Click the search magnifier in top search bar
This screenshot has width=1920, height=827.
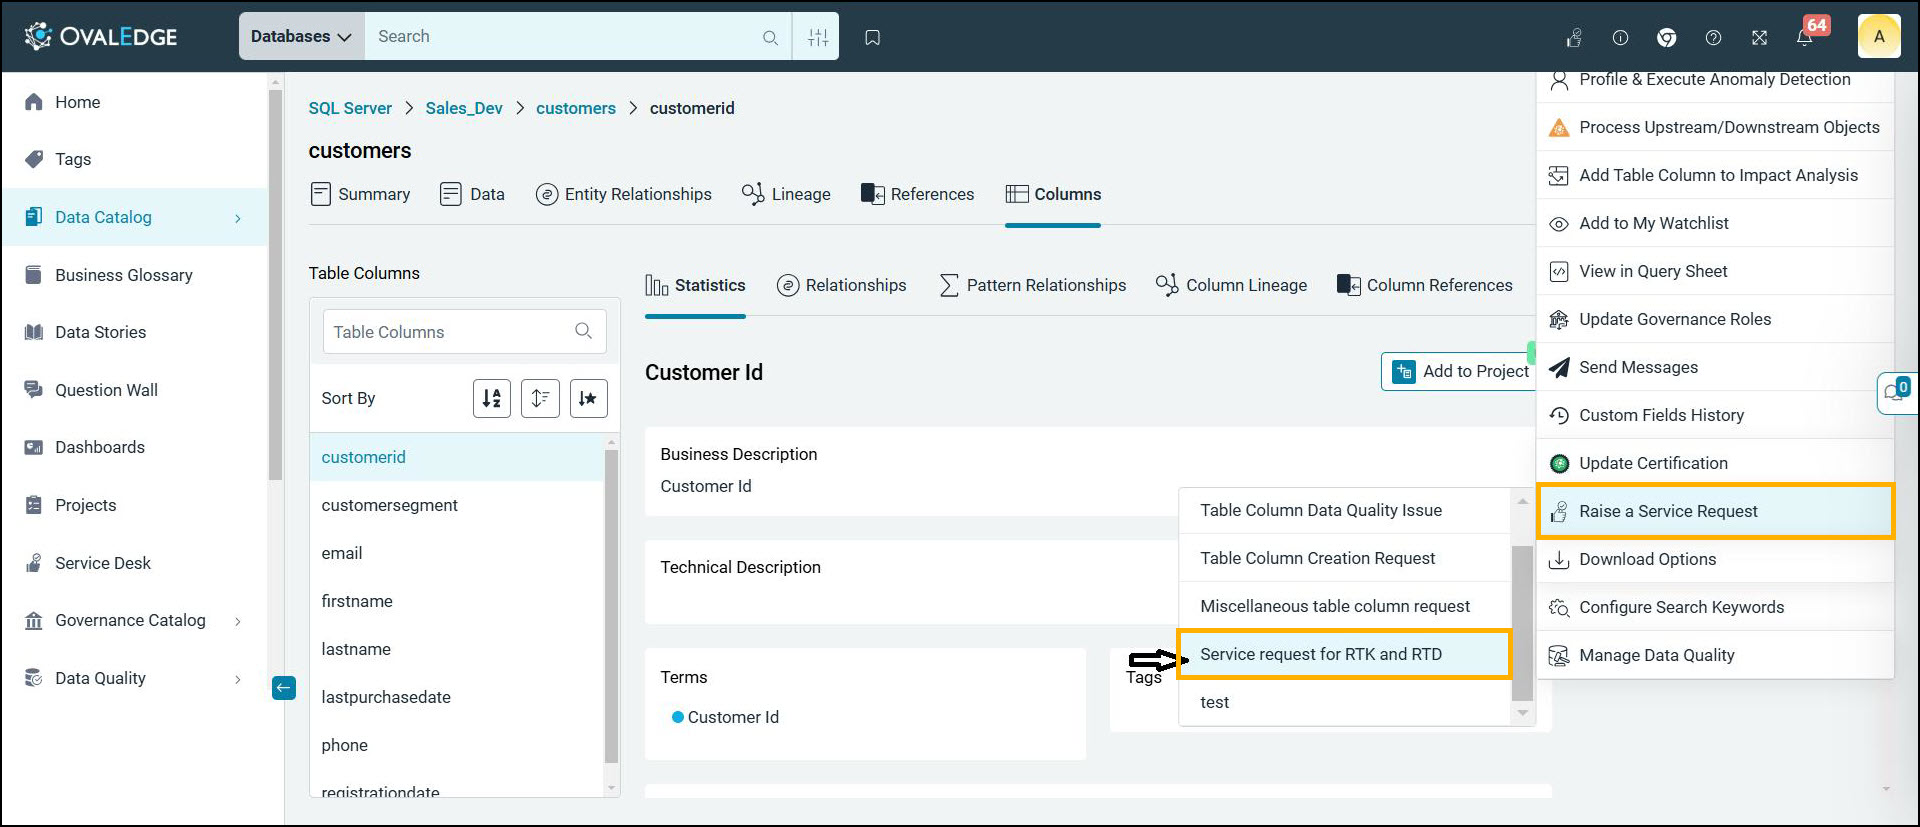[770, 37]
